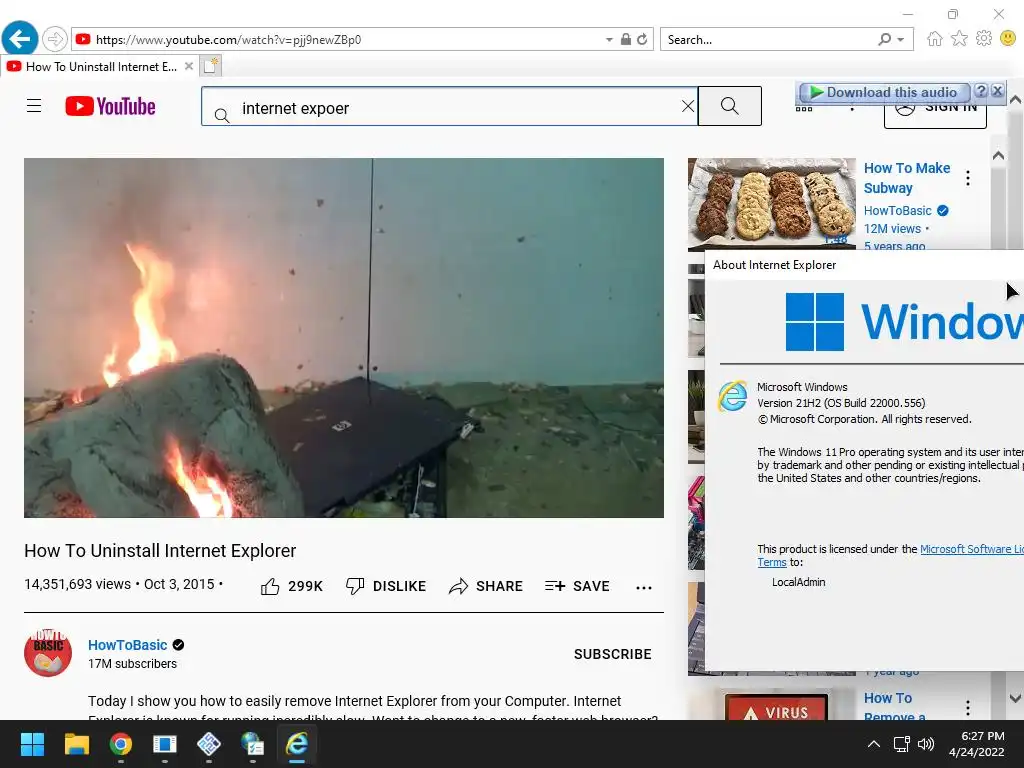Click SAVE to playlist button
This screenshot has width=1024, height=768.
click(x=577, y=586)
